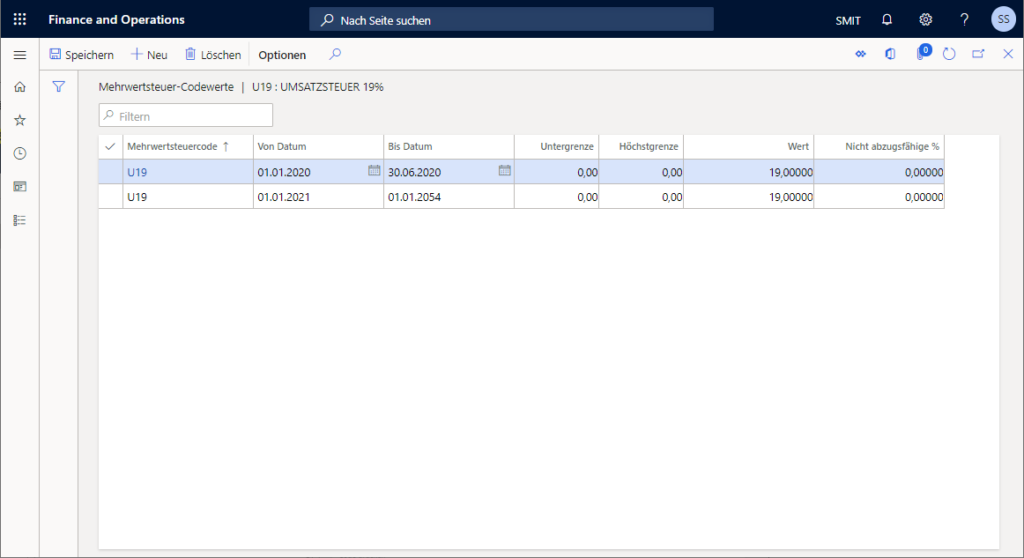Open Recent clock icon in sidebar
This screenshot has width=1024, height=558.
click(x=20, y=154)
